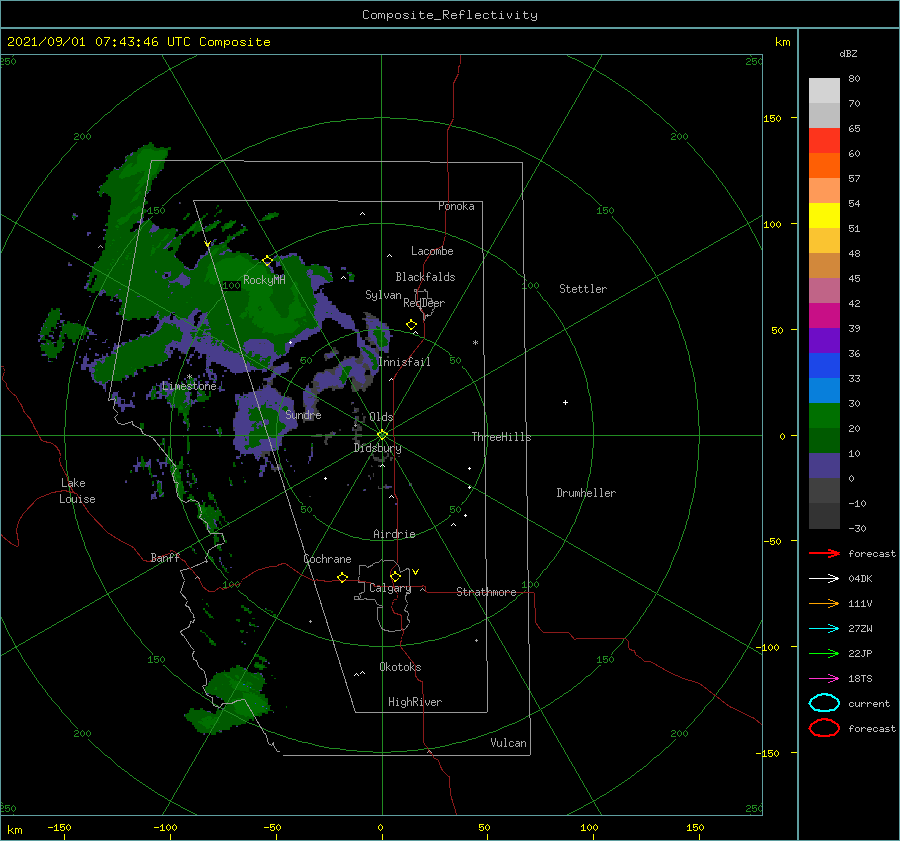The image size is (900, 841).
Task: Click the Innisfail label
Action: (x=404, y=362)
